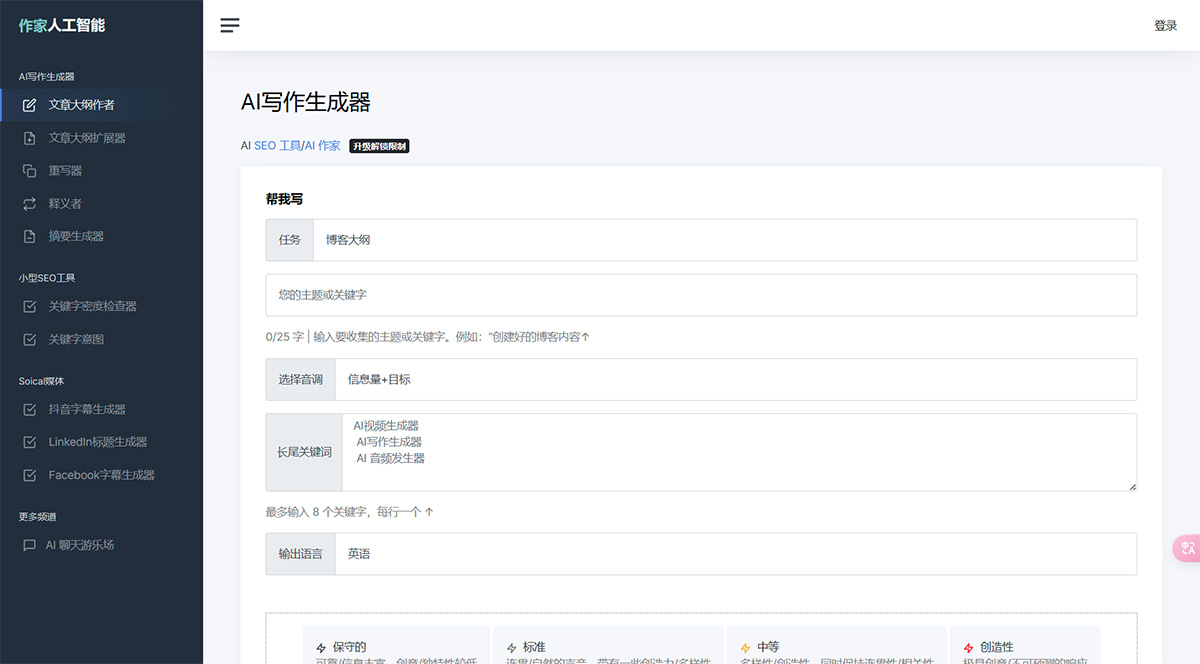This screenshot has width=1200, height=664.
Task: Open 关键字密度检查器 via its checklist icon
Action: click(x=31, y=306)
